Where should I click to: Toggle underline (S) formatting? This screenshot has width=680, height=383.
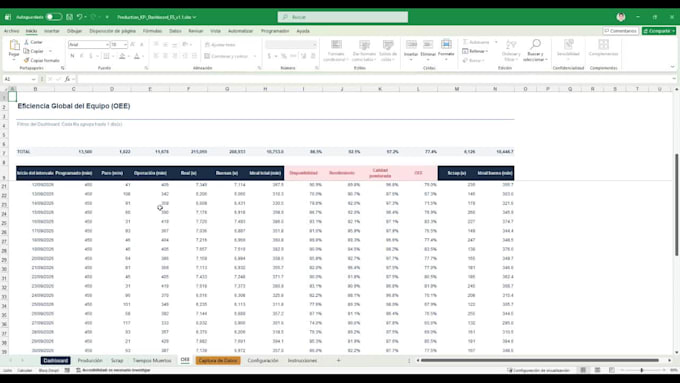(91, 56)
